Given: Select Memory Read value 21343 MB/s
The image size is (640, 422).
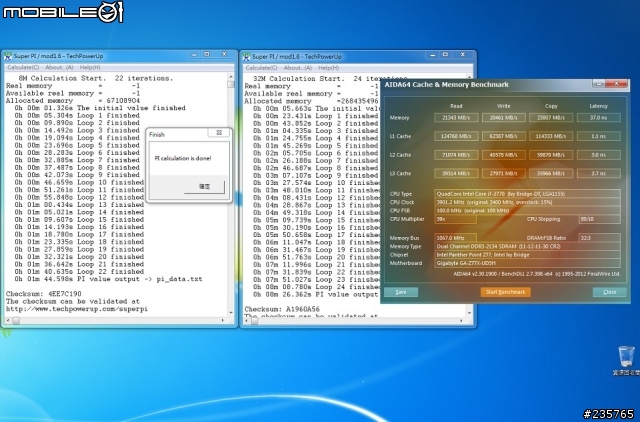Looking at the screenshot, I should pyautogui.click(x=456, y=118).
